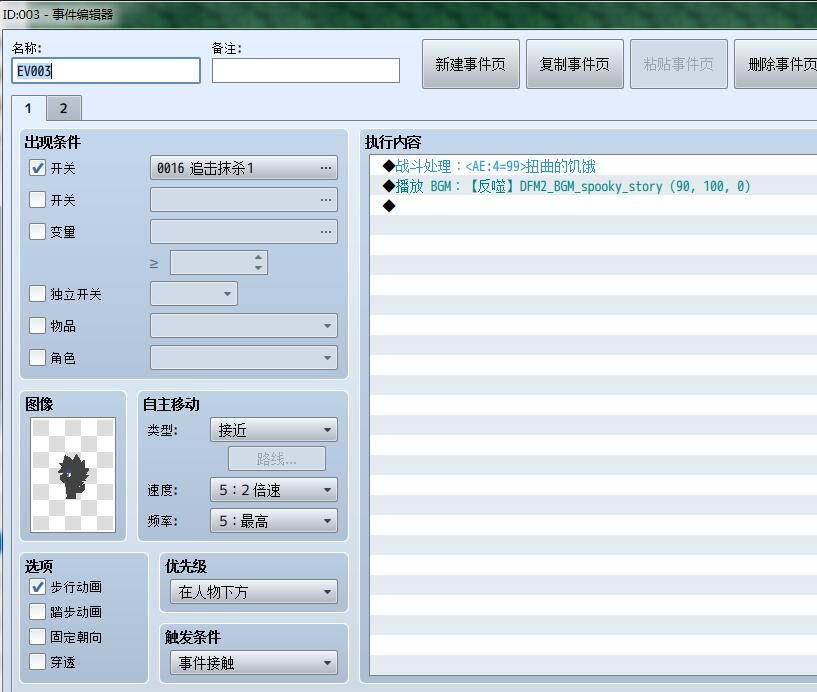Select command 播放 BGM spooky_story line
Image resolution: width=817 pixels, height=692 pixels.
point(594,186)
